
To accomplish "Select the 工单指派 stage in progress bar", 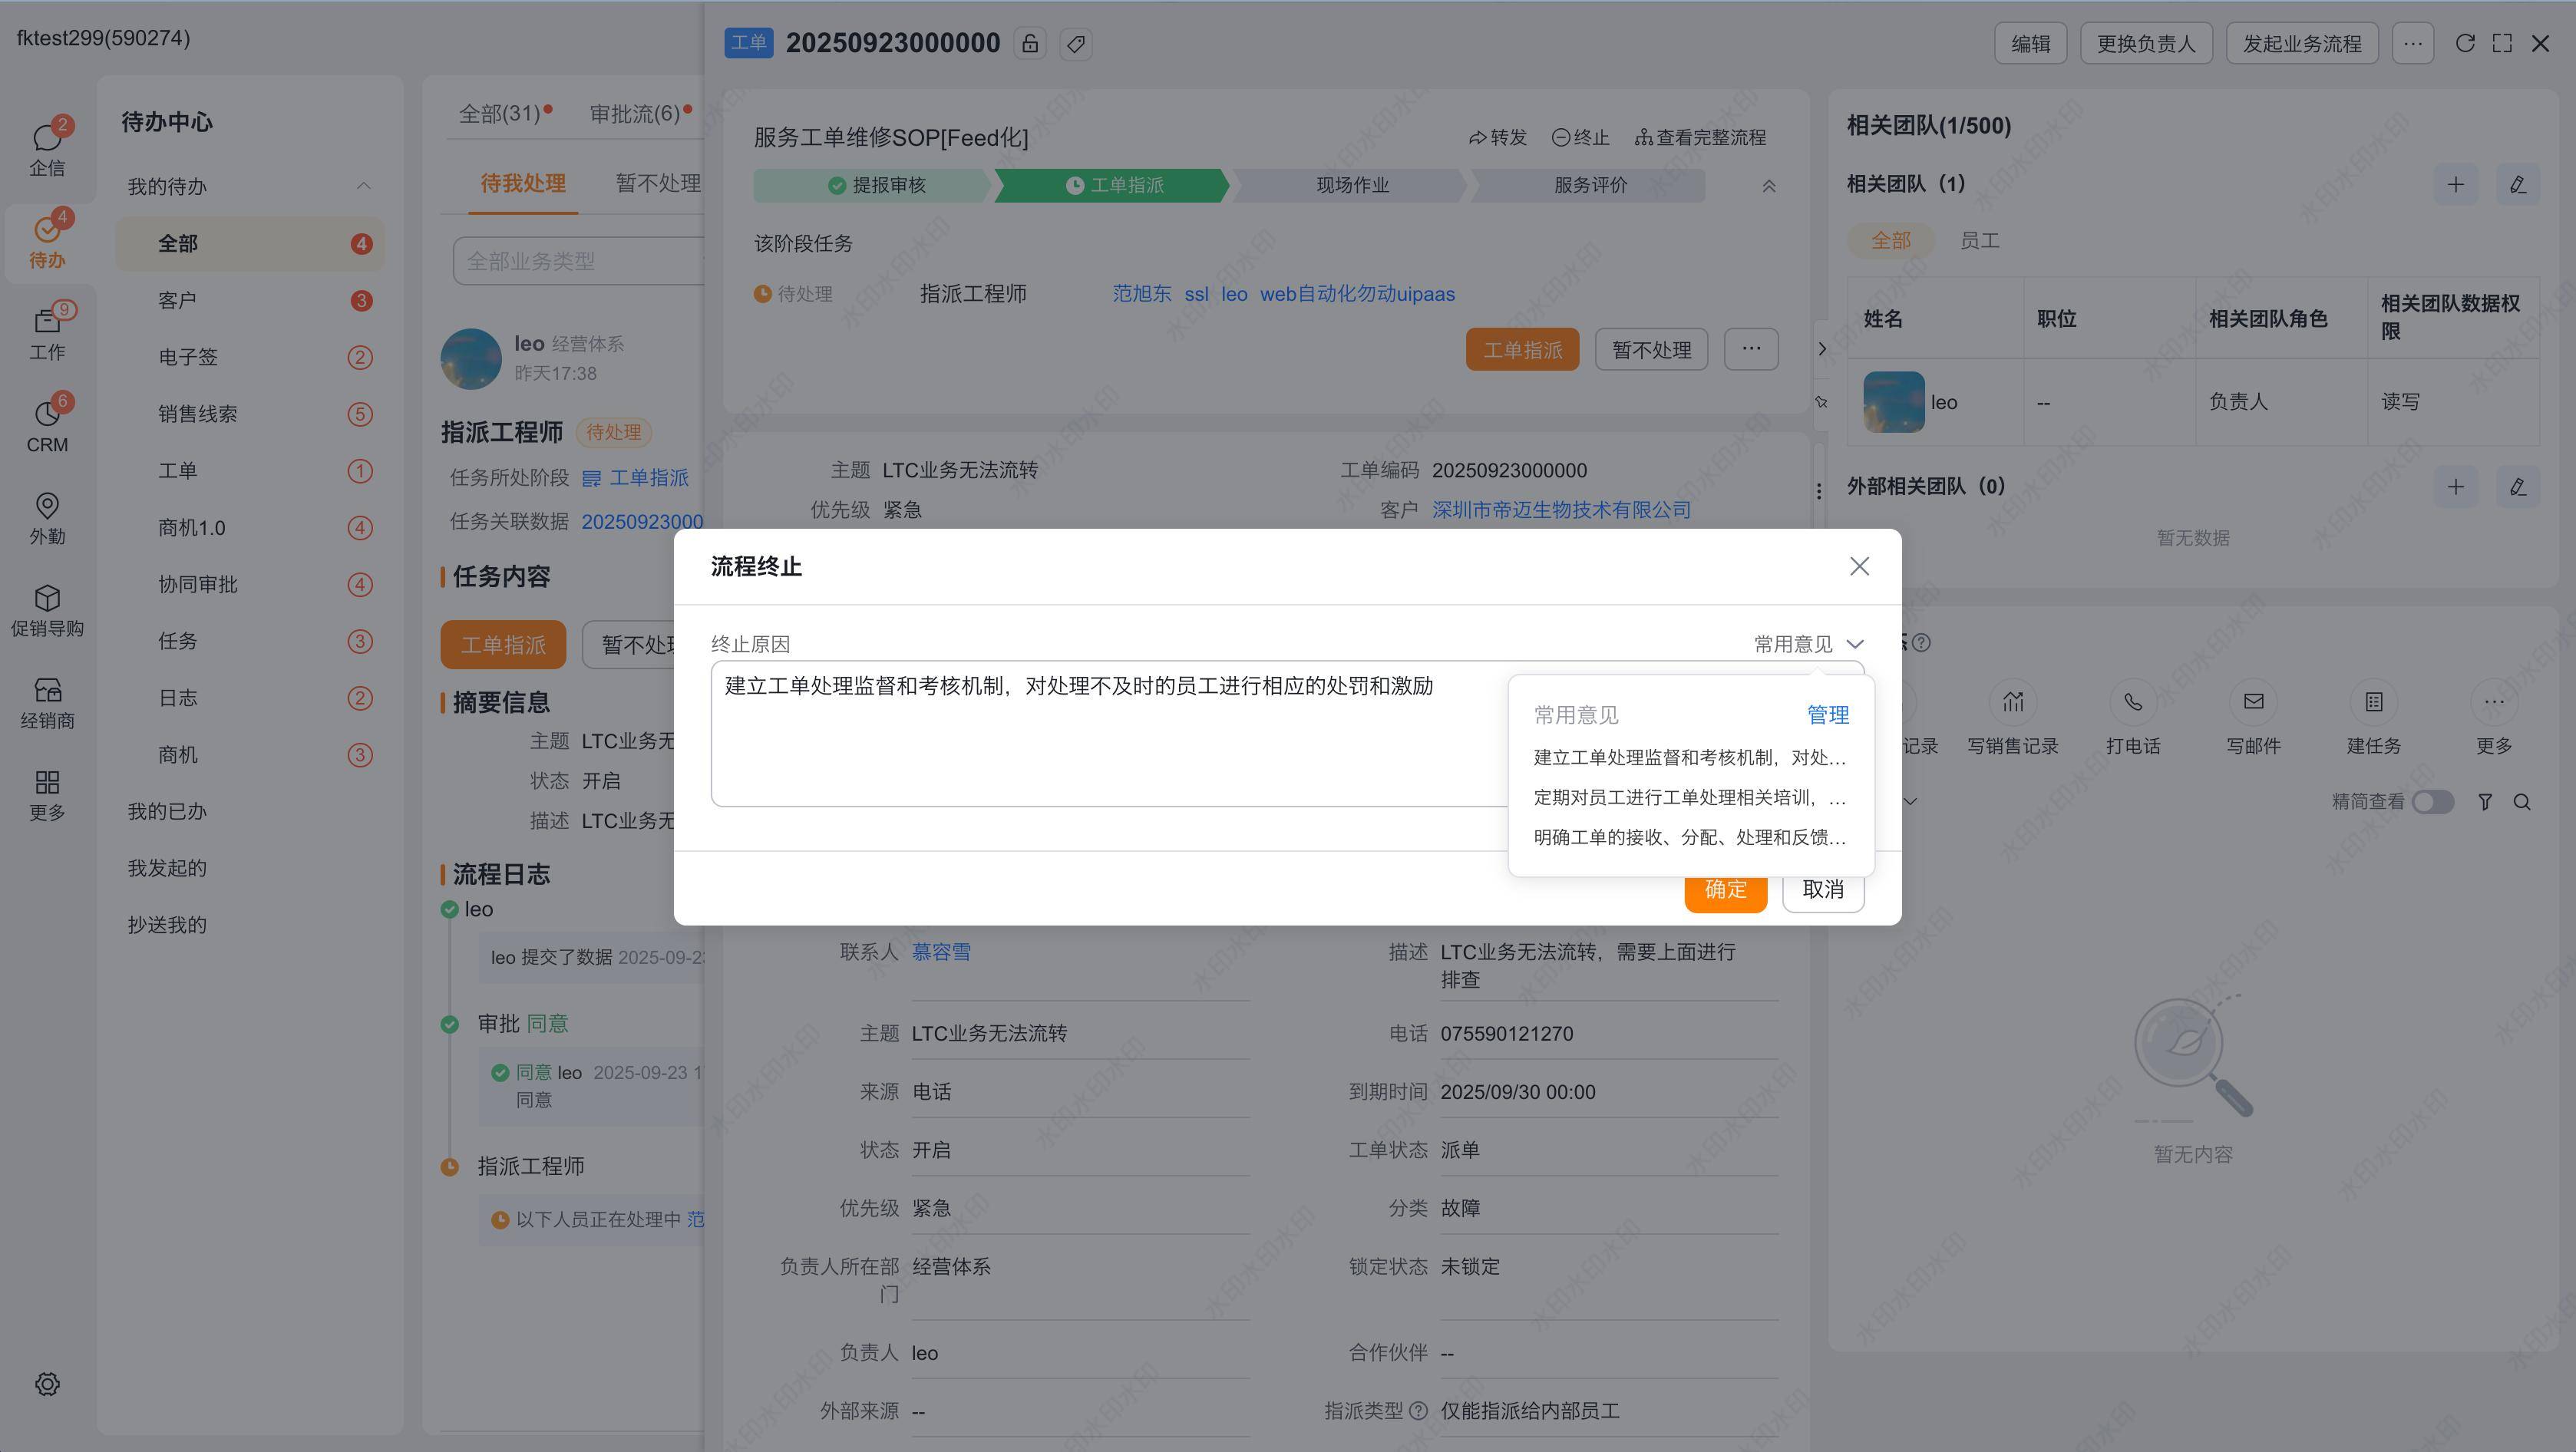I will point(1114,186).
